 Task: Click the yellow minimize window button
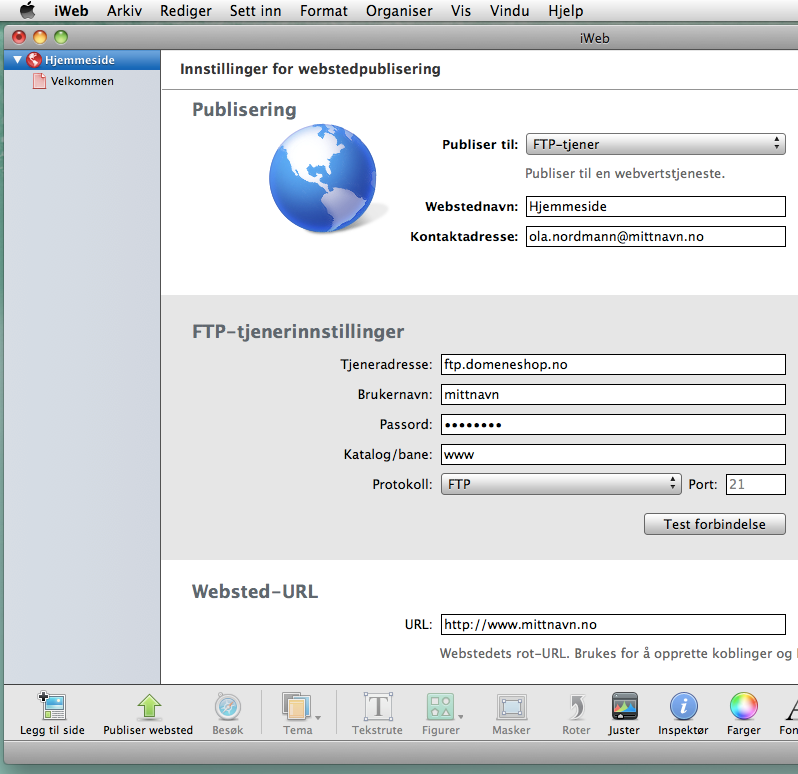point(40,37)
